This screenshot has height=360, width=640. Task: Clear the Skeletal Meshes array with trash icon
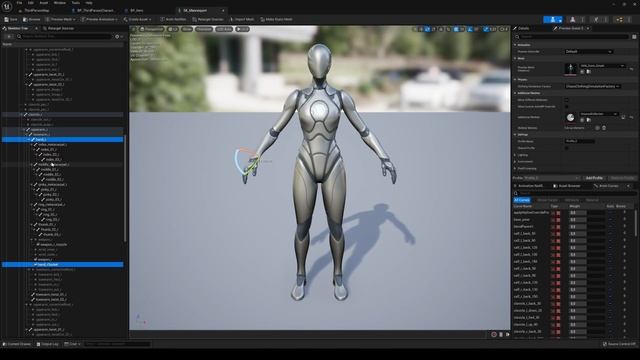pos(604,128)
